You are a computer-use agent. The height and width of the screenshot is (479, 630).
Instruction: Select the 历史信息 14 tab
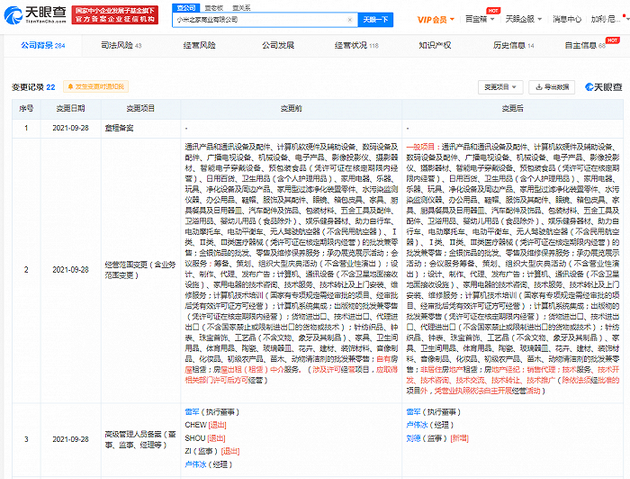click(x=513, y=45)
